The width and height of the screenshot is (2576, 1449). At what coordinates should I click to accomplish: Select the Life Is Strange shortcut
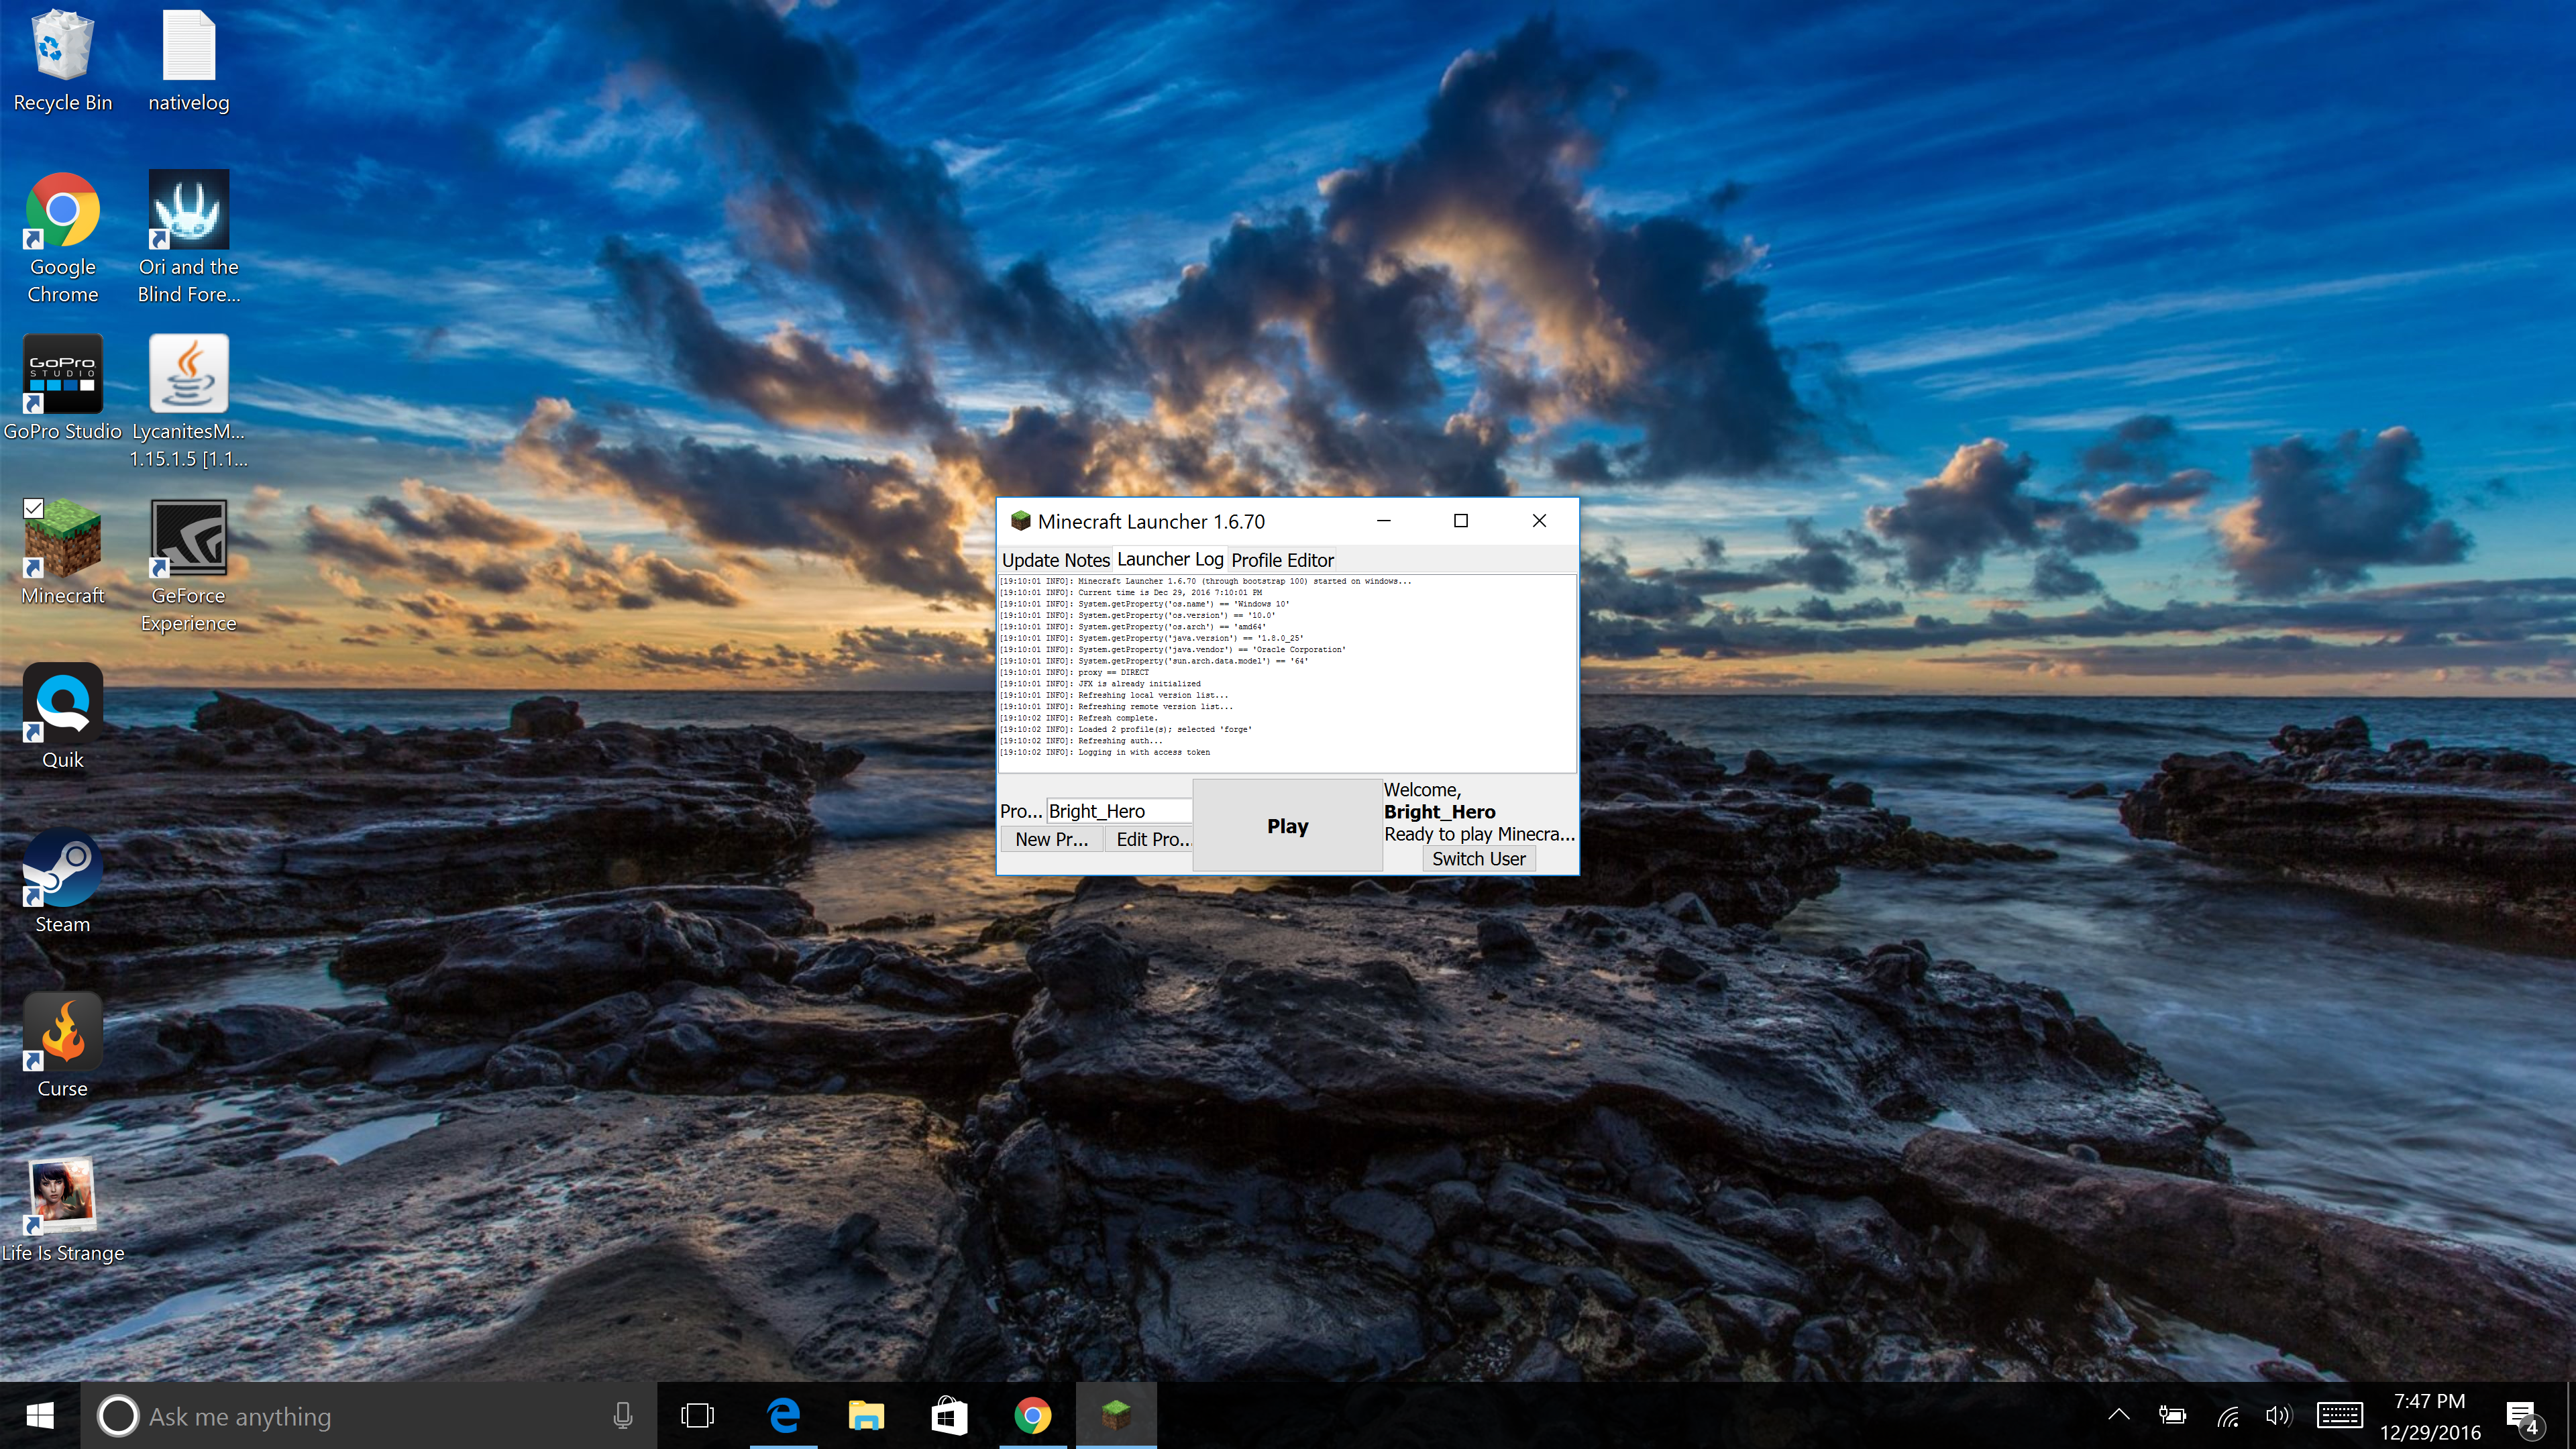click(62, 1198)
